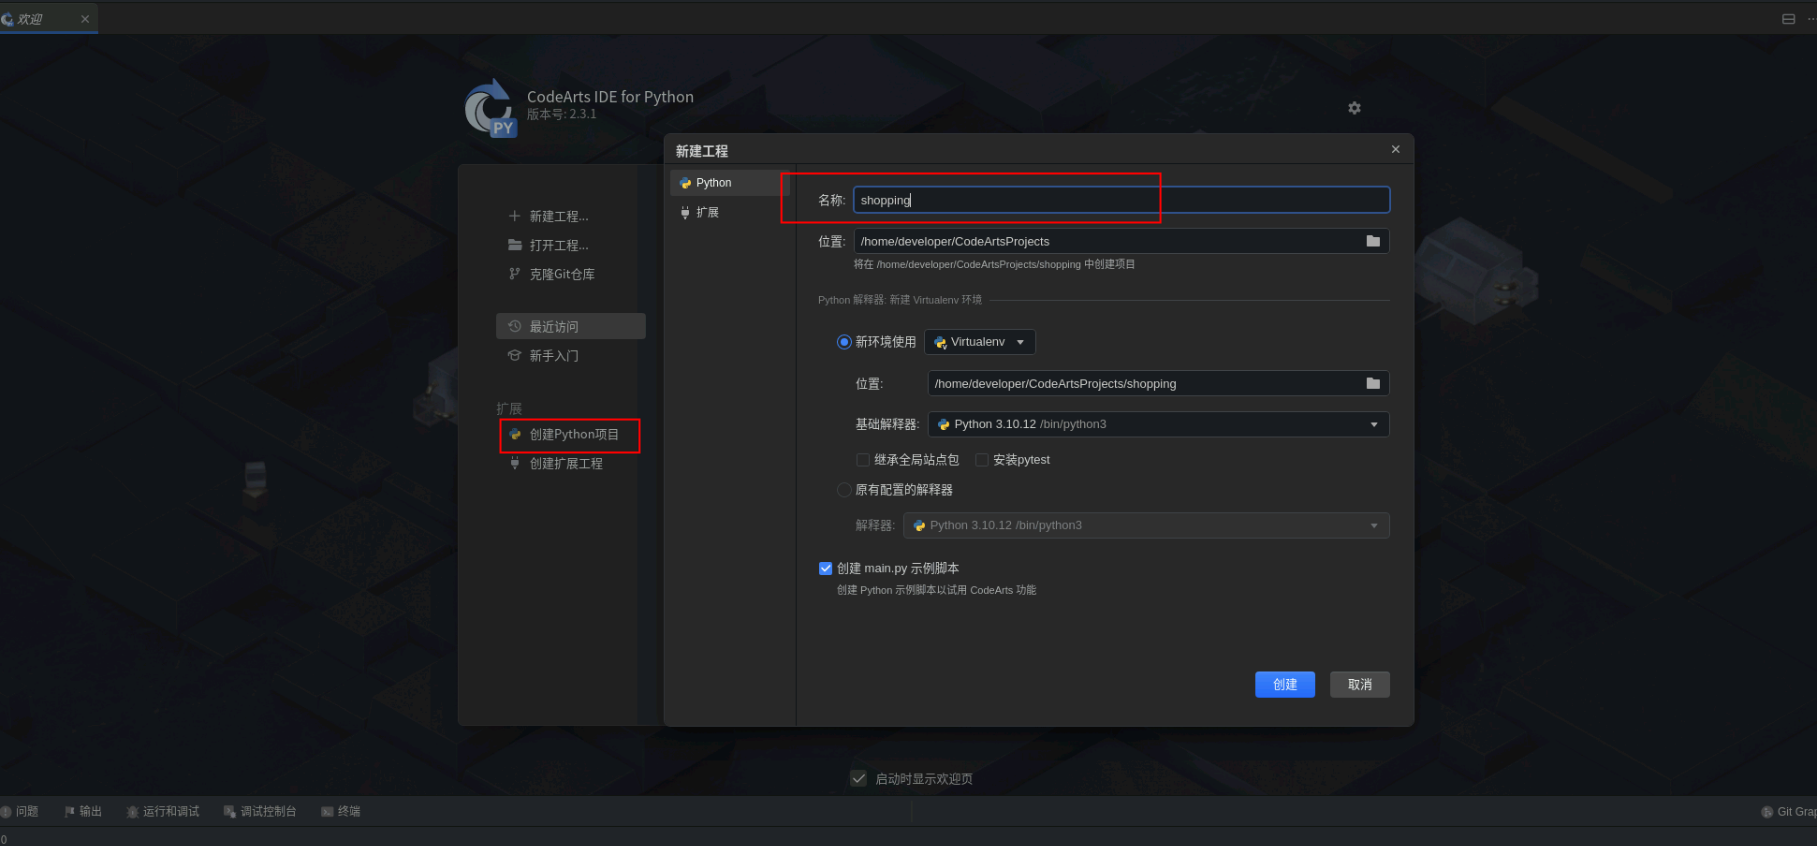Open the 基础解释器 dropdown
This screenshot has width=1817, height=846.
tap(1158, 425)
